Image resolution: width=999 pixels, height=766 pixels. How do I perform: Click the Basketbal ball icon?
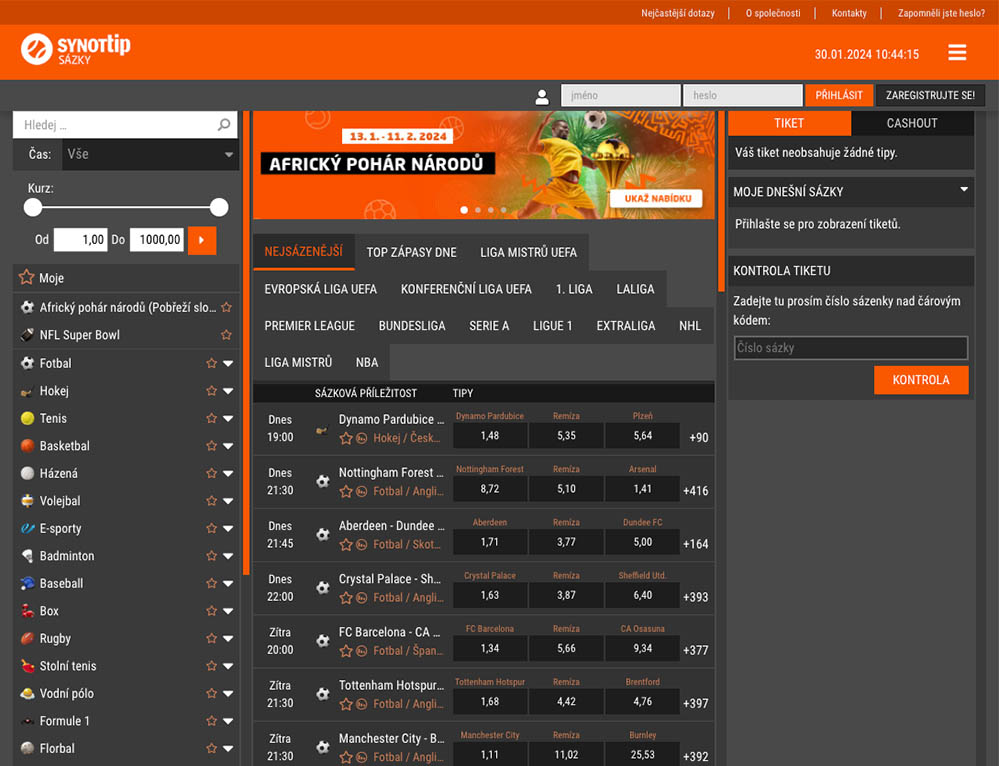click(27, 445)
